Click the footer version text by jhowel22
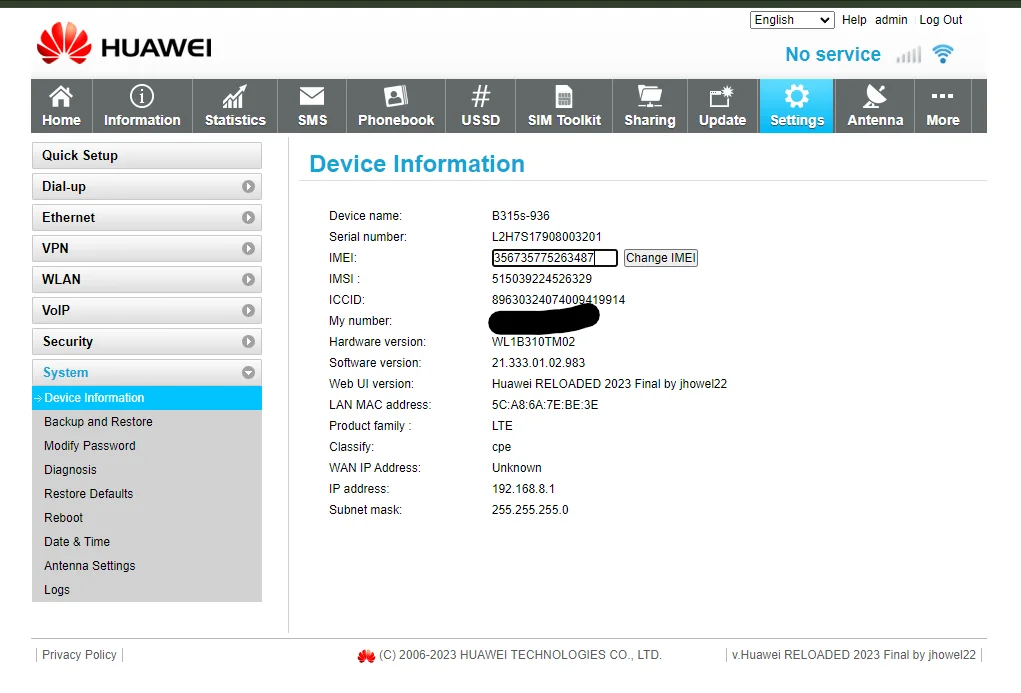1021x693 pixels. pos(854,655)
